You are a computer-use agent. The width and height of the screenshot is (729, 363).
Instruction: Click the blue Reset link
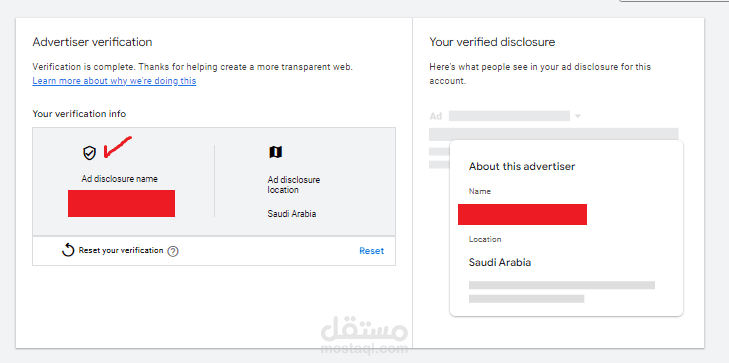click(x=371, y=251)
